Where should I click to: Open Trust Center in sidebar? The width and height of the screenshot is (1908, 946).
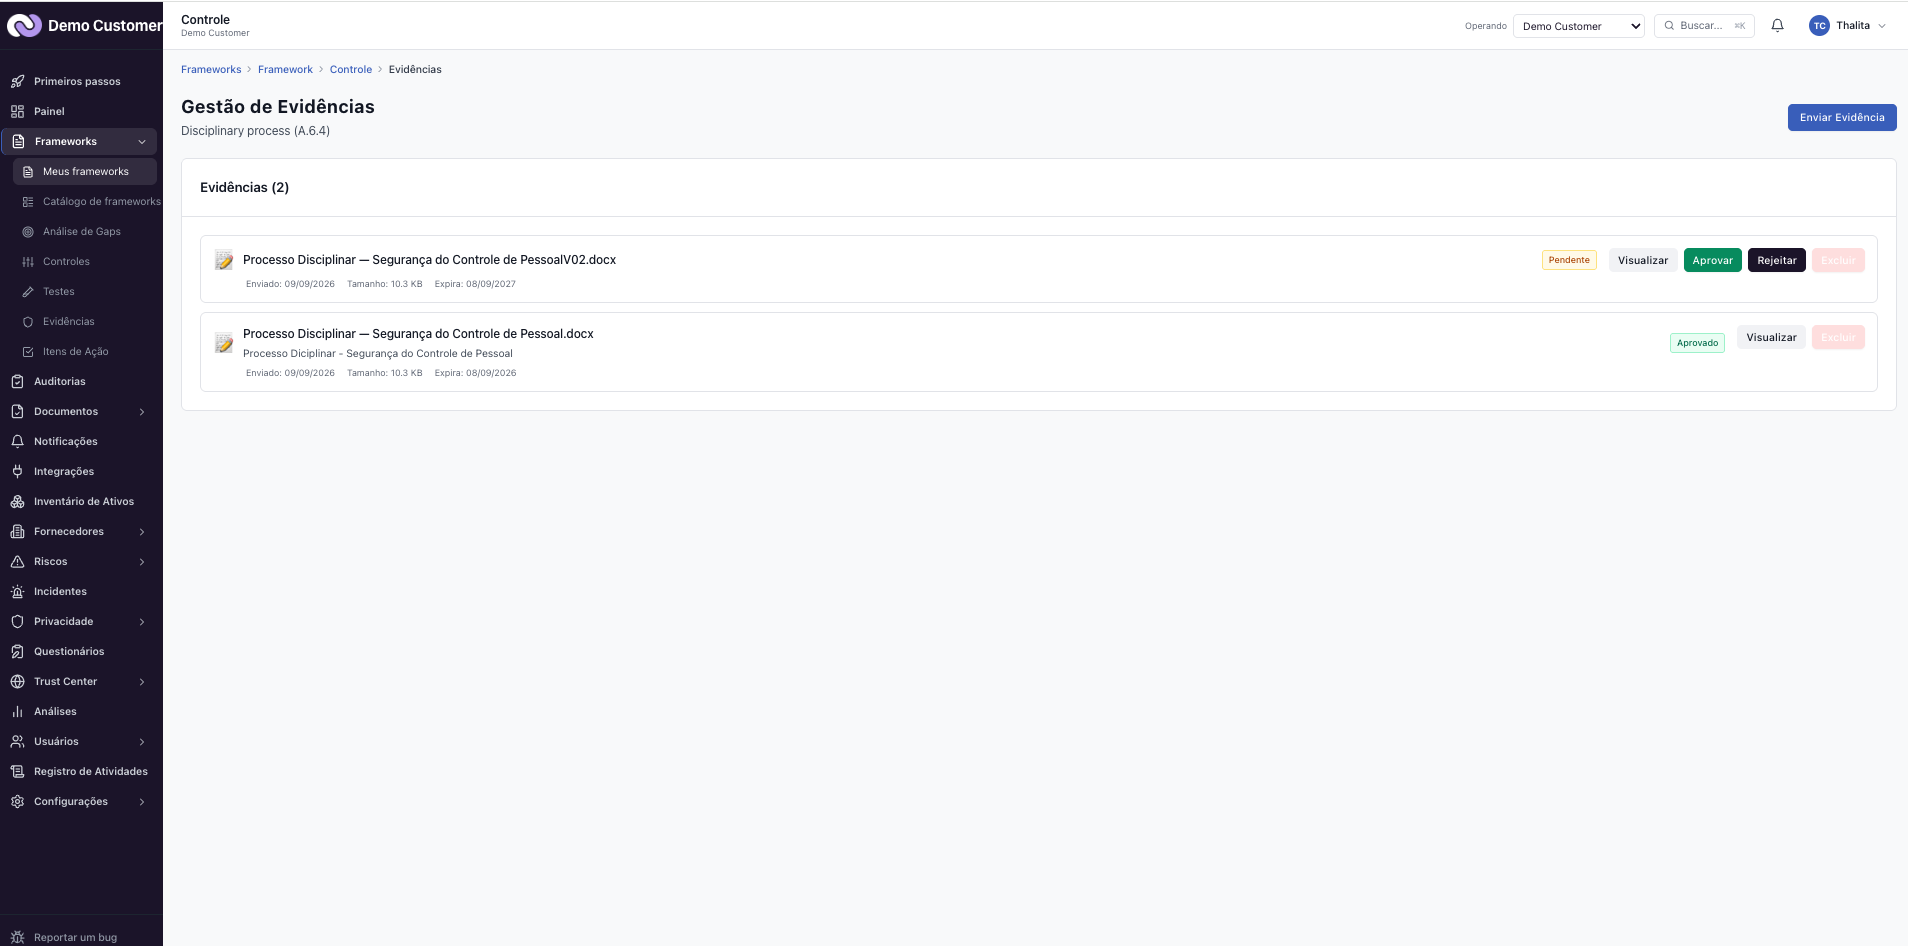[79, 681]
